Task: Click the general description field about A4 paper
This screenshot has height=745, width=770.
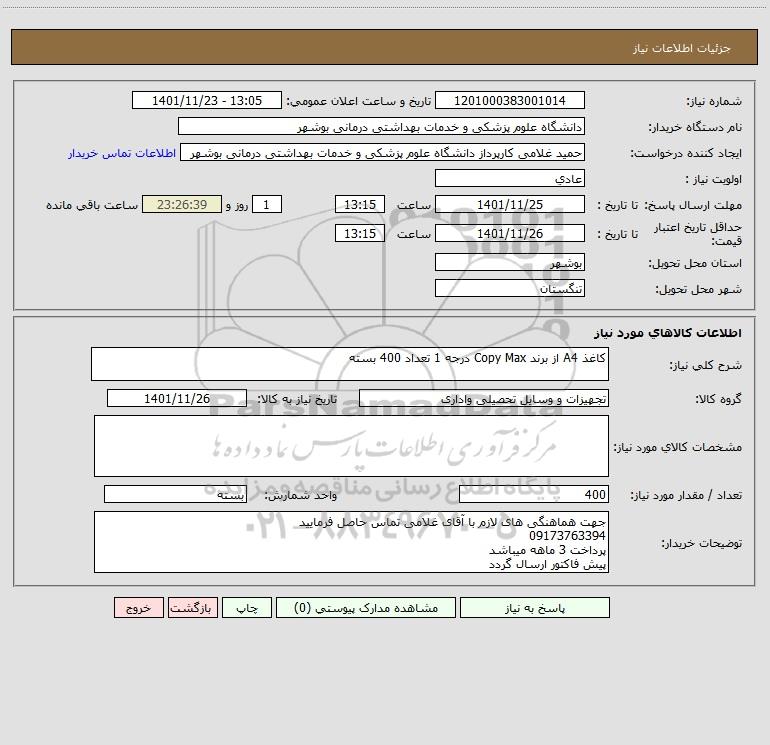Action: (350, 364)
